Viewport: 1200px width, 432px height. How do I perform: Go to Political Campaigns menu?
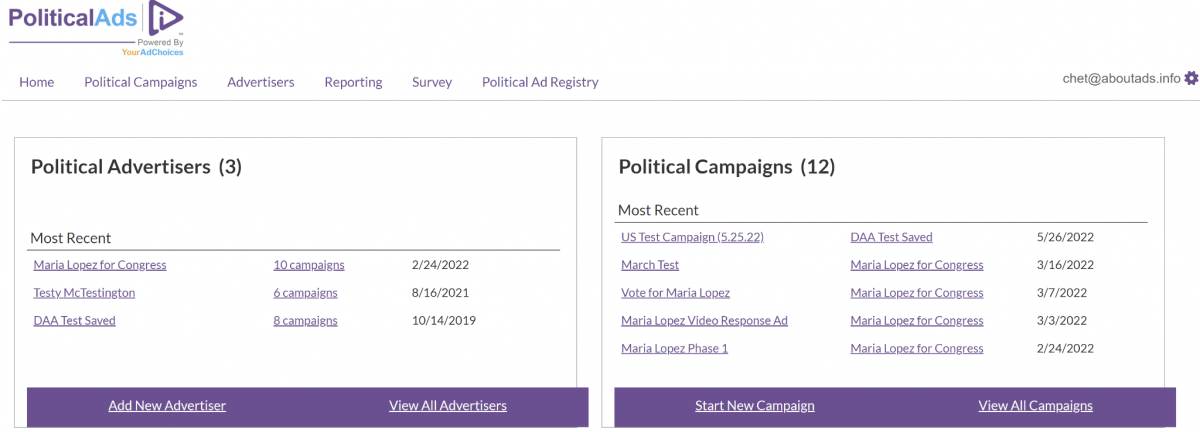pos(141,82)
